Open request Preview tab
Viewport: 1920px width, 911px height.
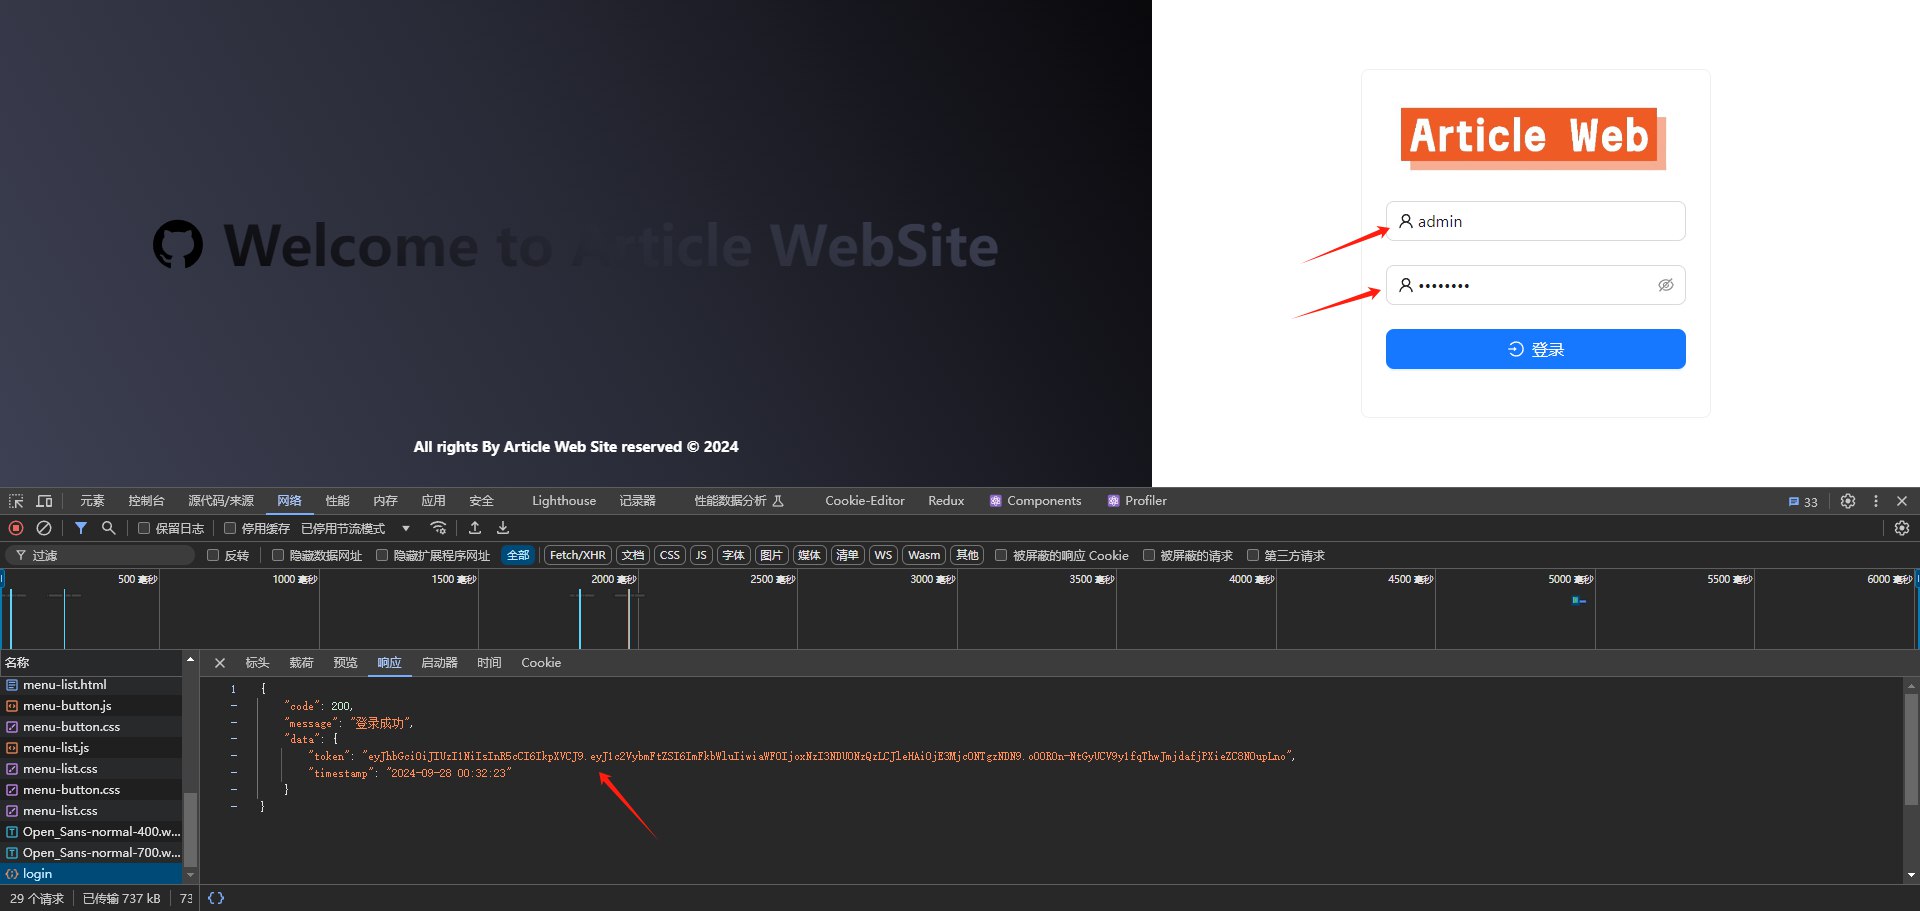[x=345, y=663]
